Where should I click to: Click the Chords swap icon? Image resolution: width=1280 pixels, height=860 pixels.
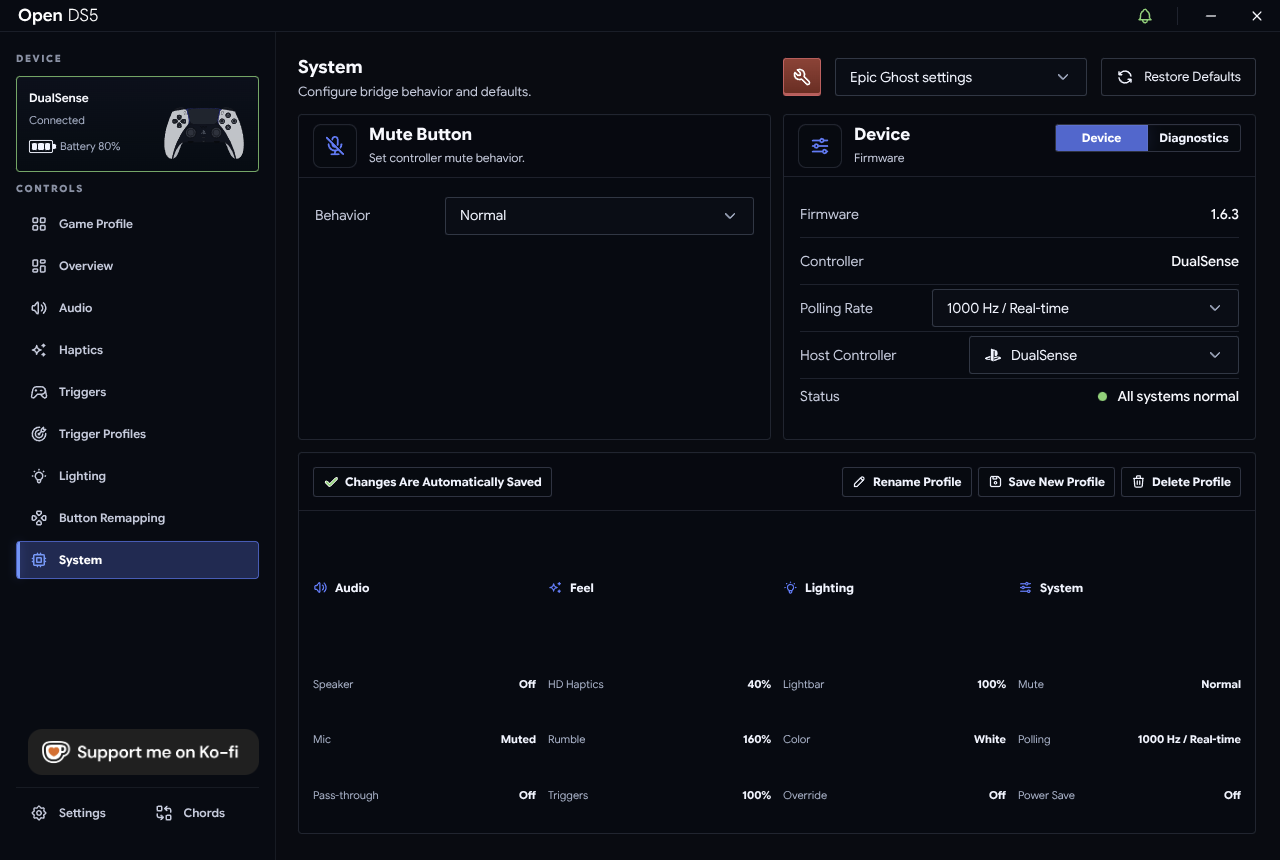pos(164,813)
